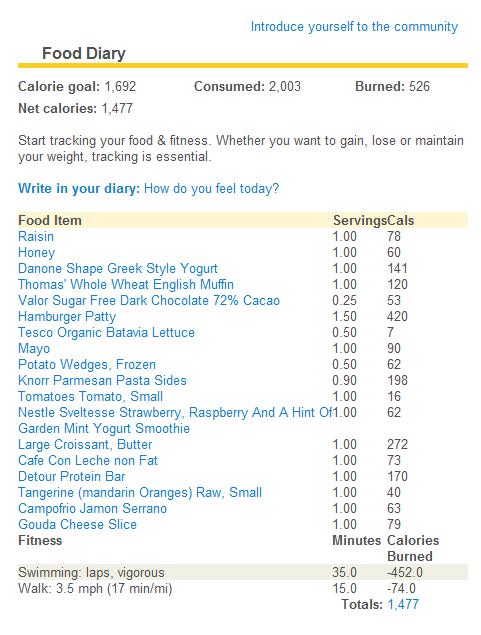The image size is (481, 635).
Task: Open Tesco Organic Batavia Lettuce item
Action: 106,332
